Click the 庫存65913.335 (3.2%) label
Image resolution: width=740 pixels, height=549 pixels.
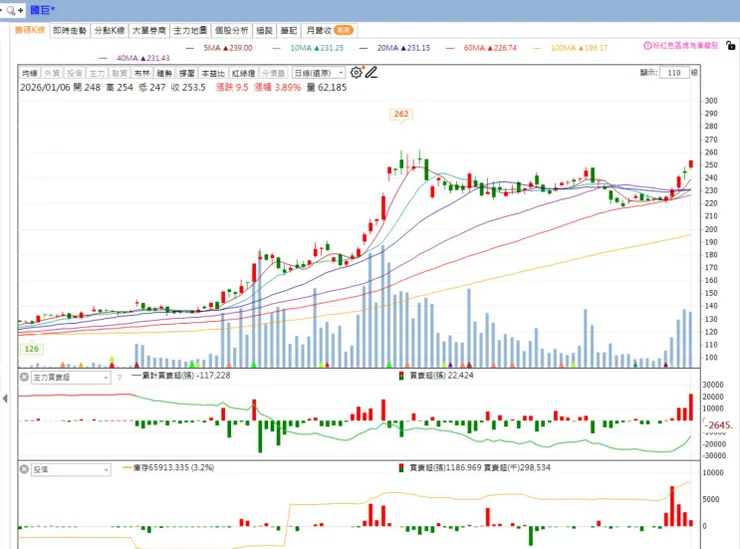tap(168, 467)
